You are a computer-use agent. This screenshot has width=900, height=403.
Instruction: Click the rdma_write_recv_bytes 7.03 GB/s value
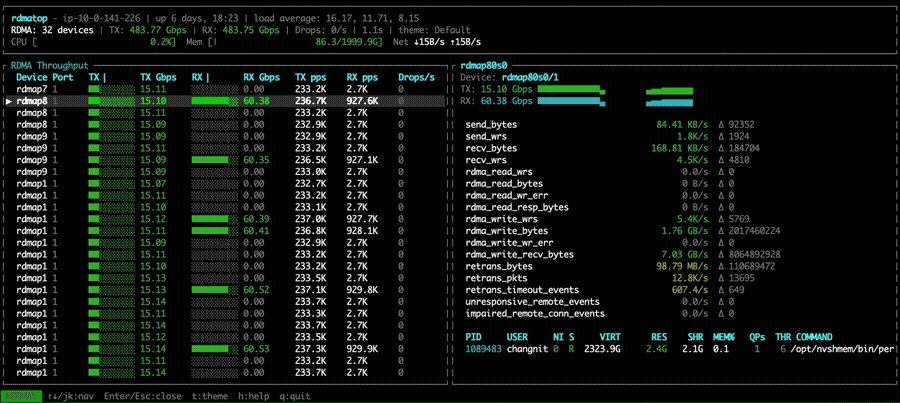coord(685,254)
